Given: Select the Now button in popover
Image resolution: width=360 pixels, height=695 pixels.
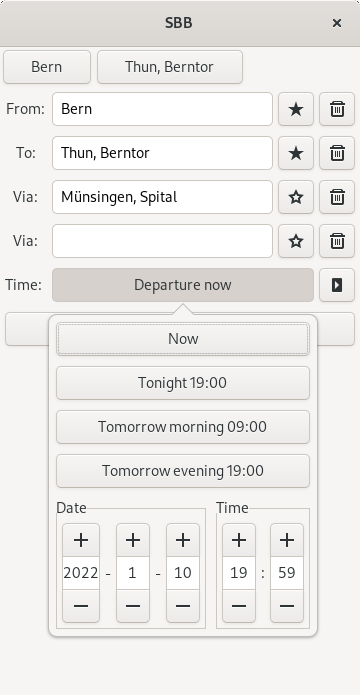Looking at the screenshot, I should (x=183, y=339).
